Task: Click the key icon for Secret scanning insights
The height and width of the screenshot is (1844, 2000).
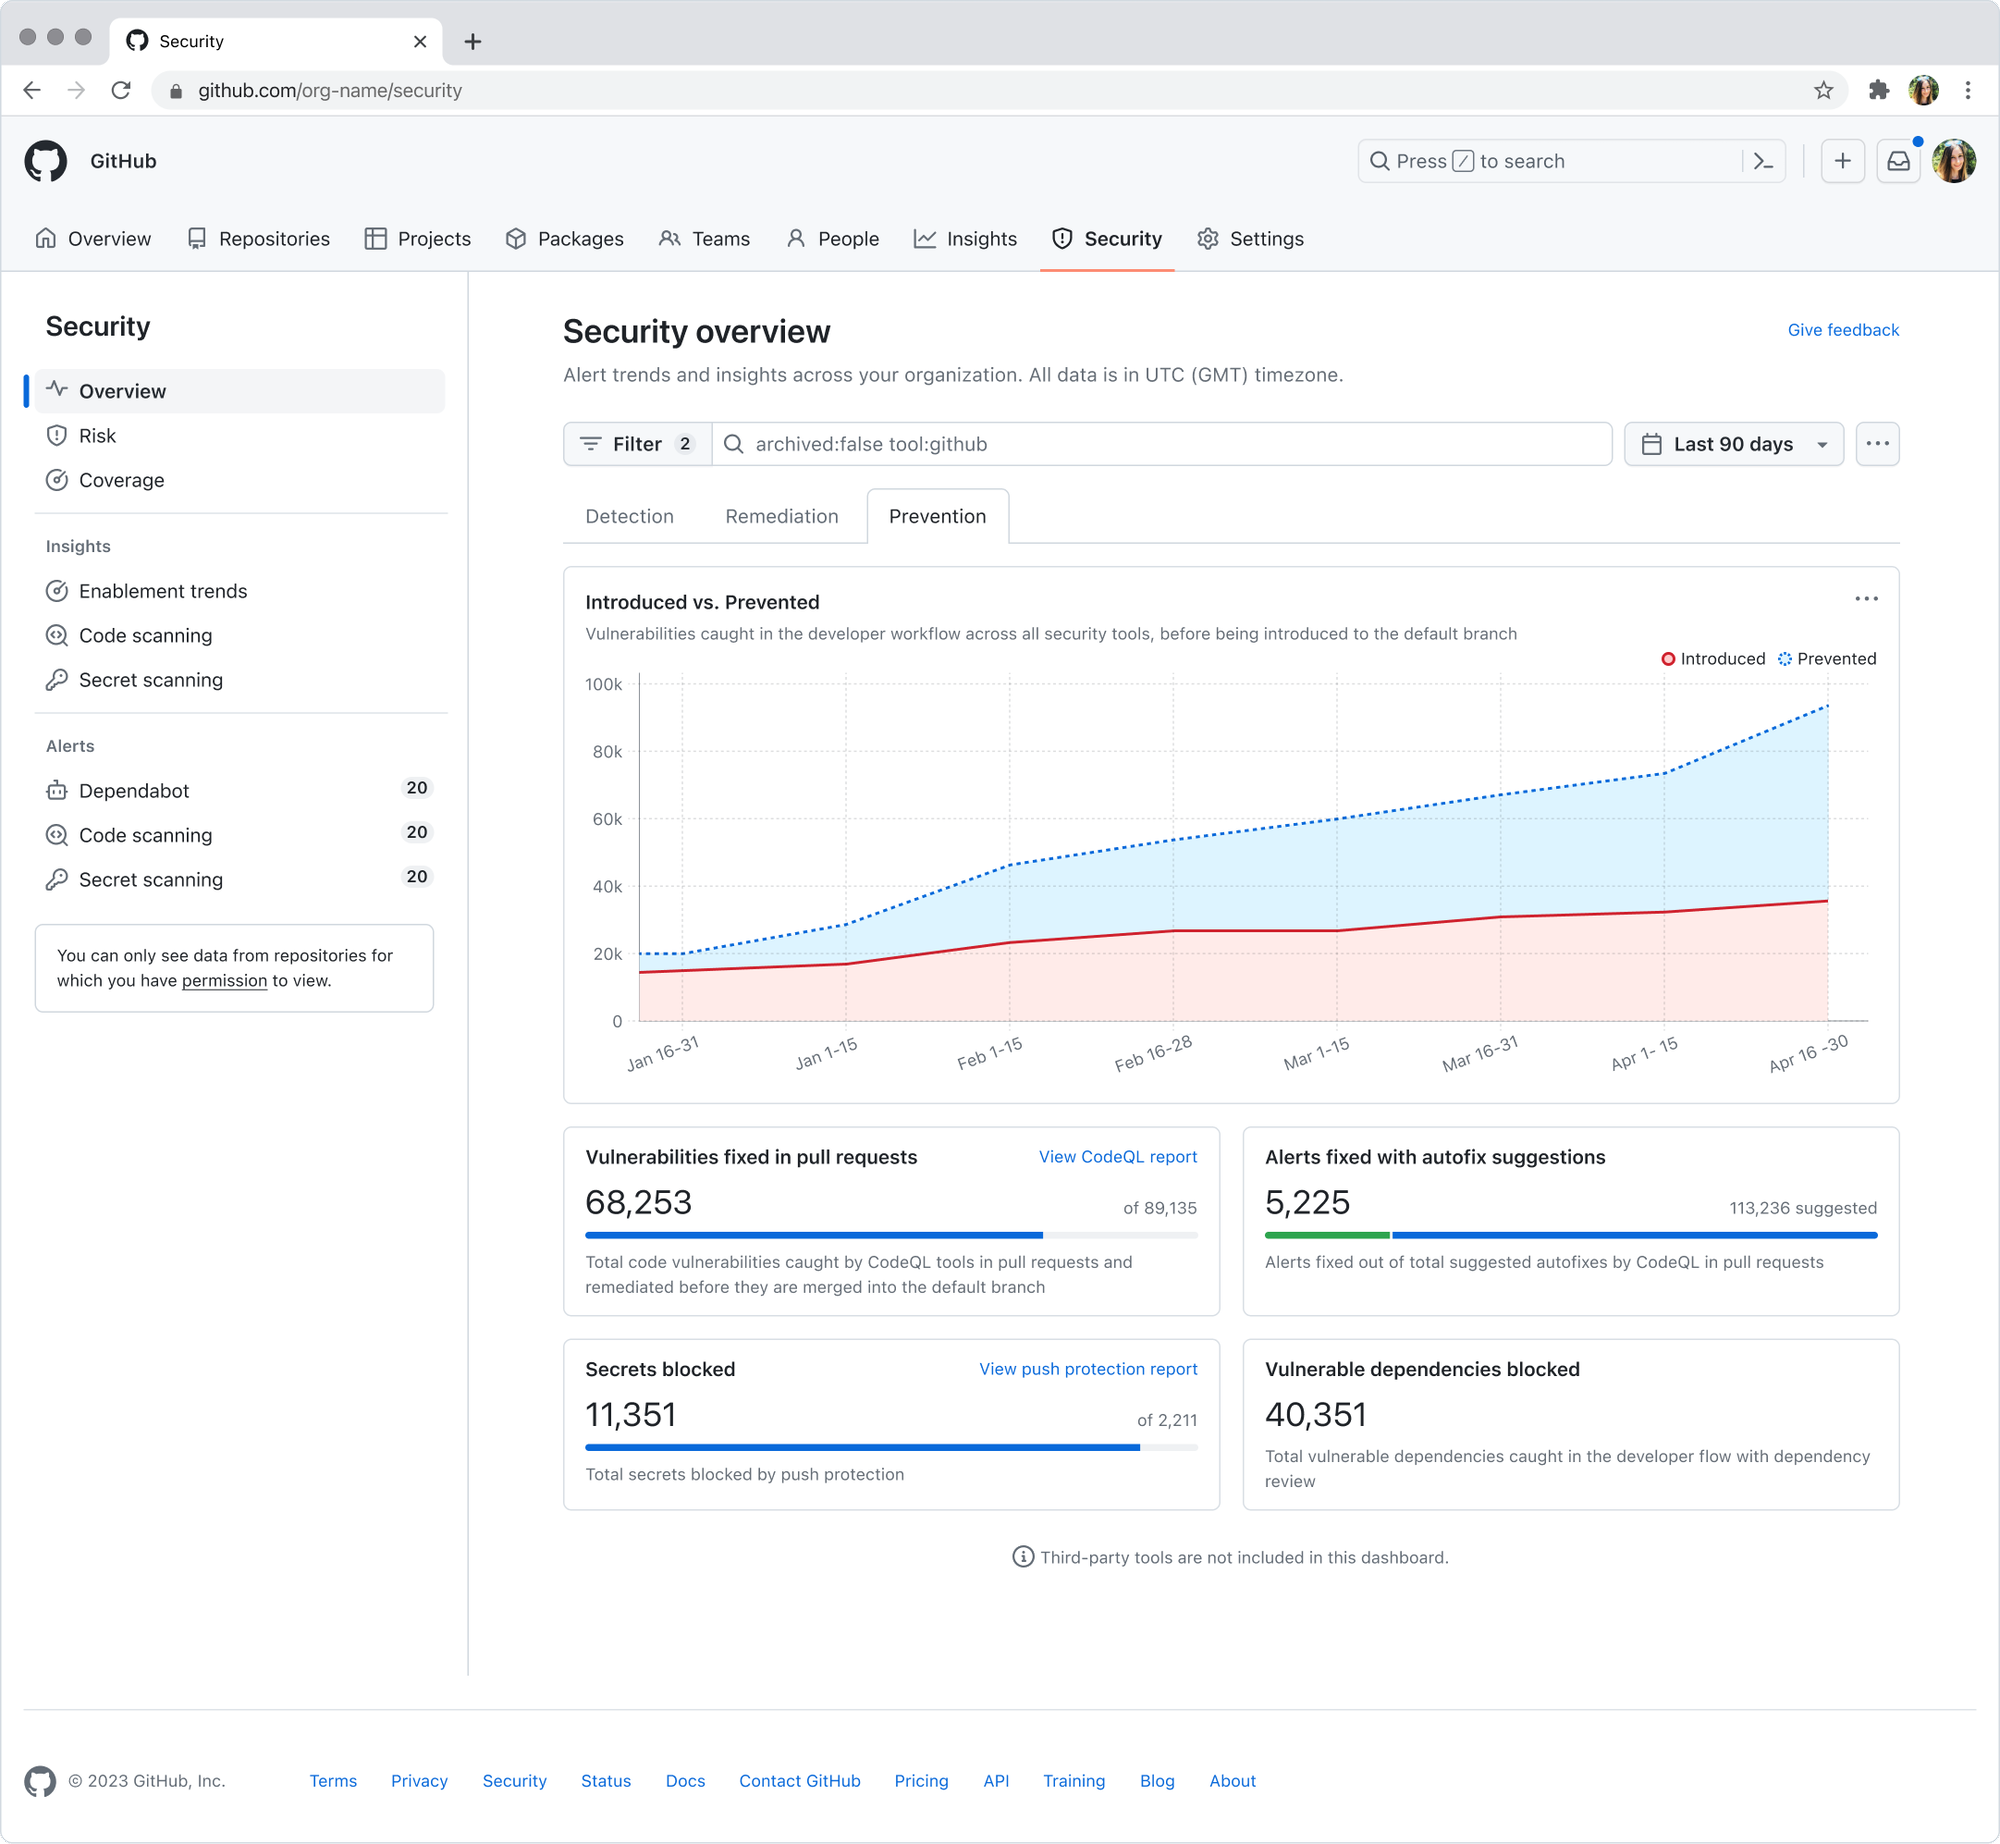Action: click(x=57, y=680)
